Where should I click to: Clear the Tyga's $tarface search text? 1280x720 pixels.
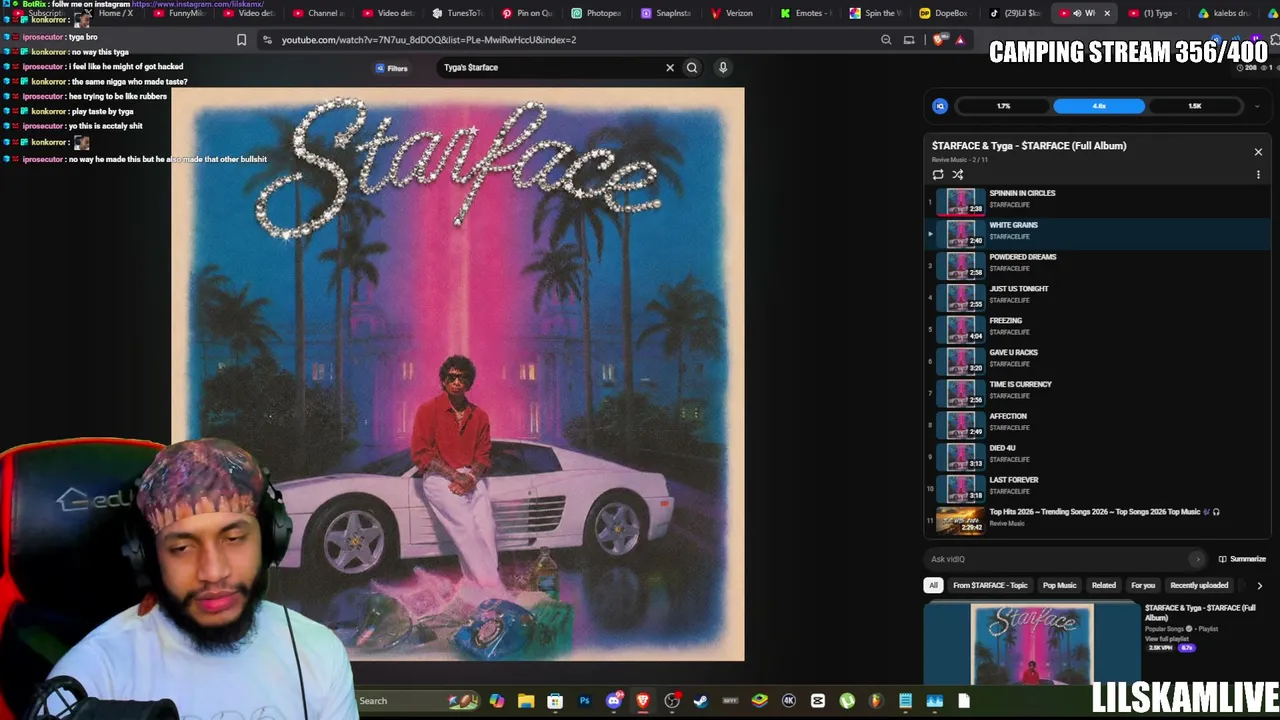click(670, 68)
